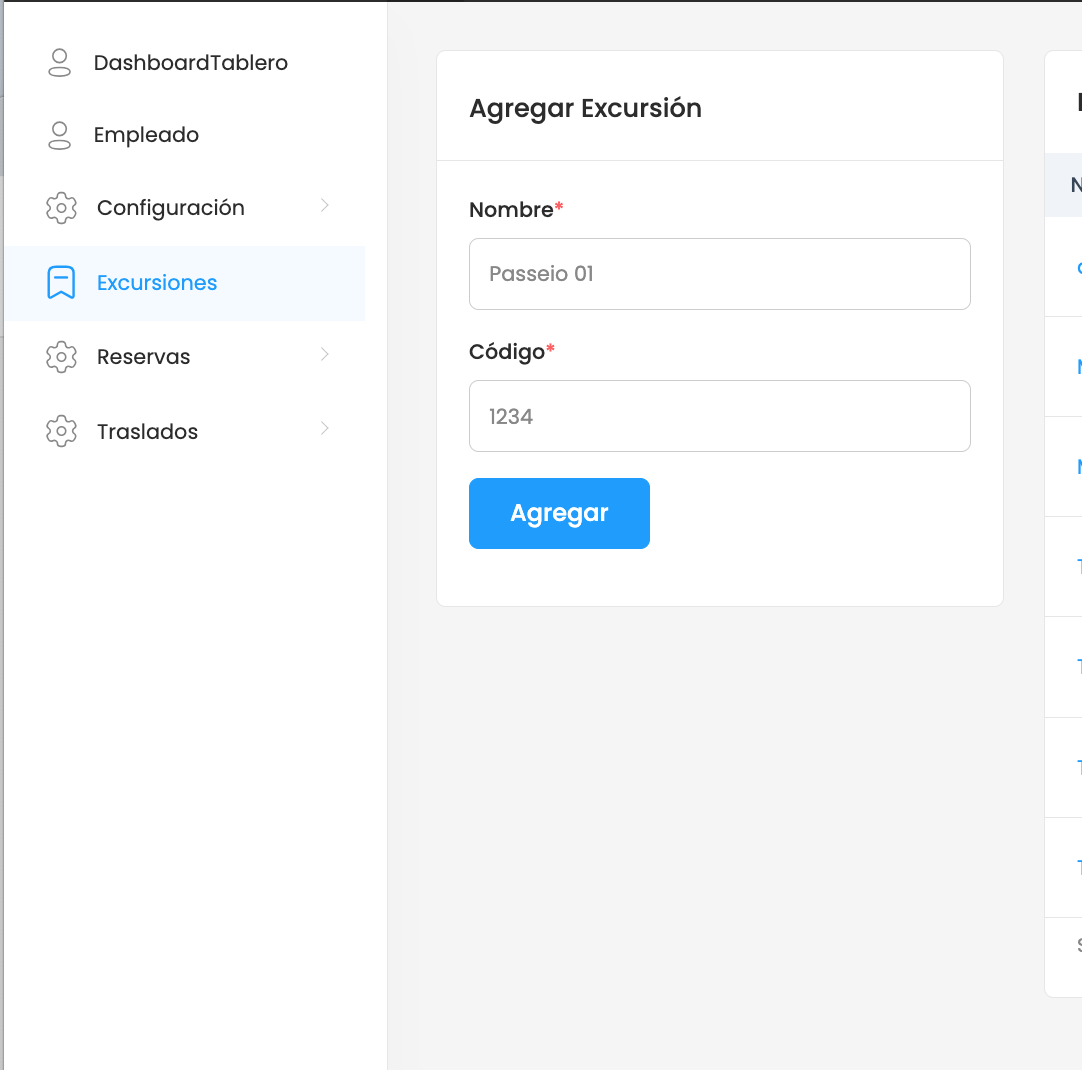
Task: Click the gear icon next to Reservas
Action: coord(62,357)
